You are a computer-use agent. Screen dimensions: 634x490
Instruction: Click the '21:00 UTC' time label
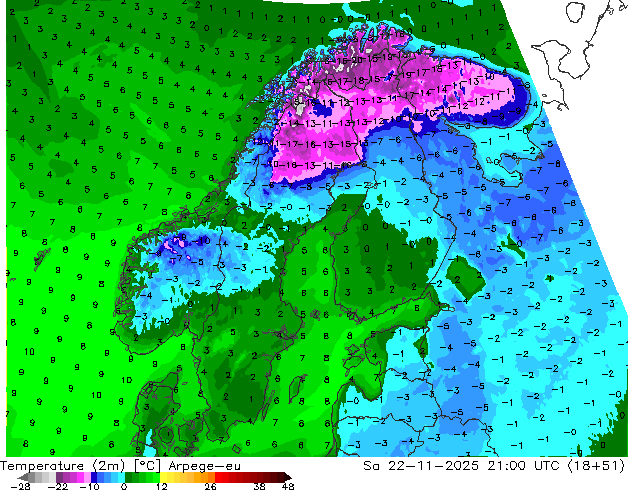[x=523, y=466]
